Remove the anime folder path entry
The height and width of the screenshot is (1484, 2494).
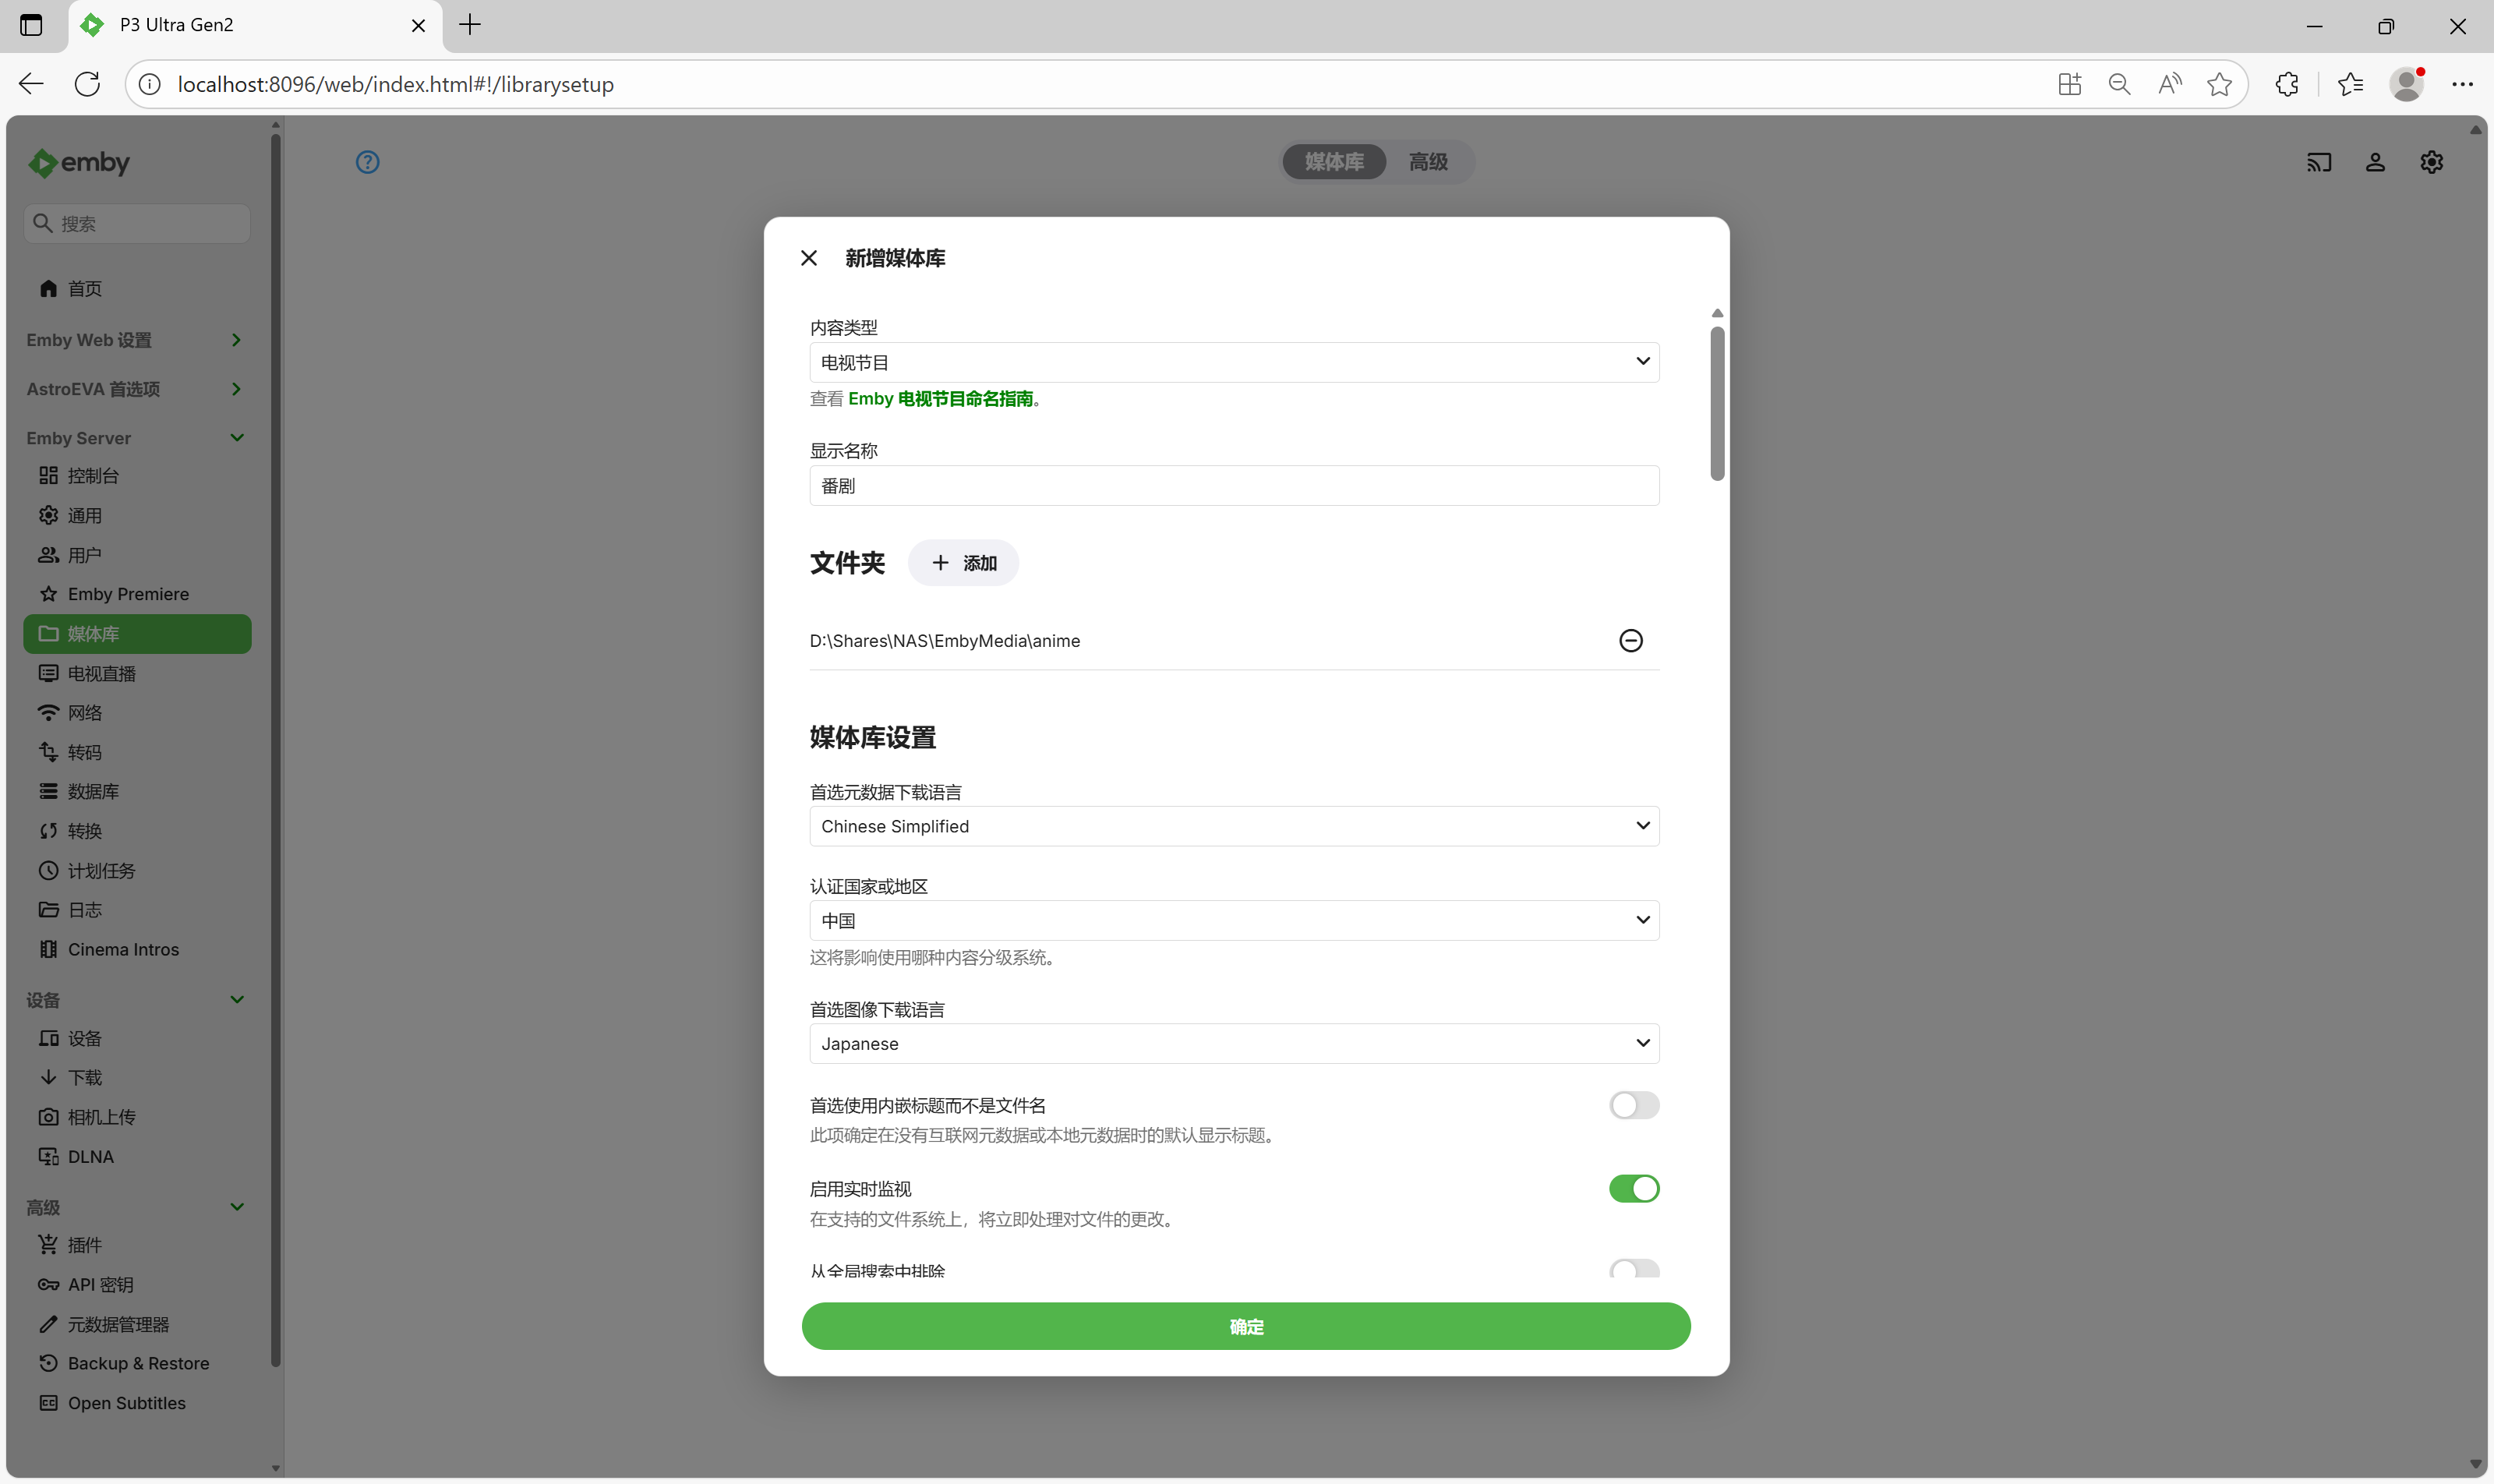click(x=1630, y=640)
